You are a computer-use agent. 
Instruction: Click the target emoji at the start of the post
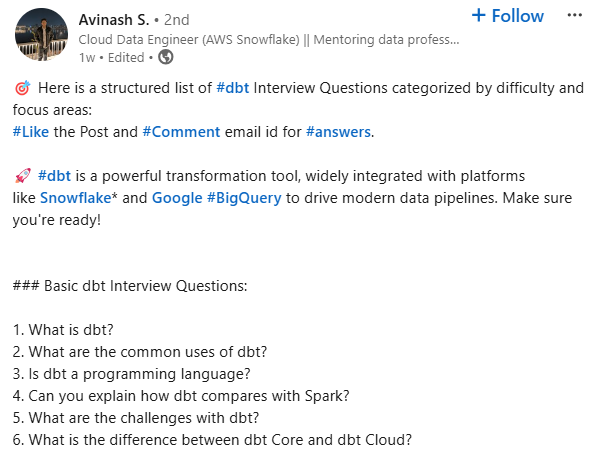(22, 88)
